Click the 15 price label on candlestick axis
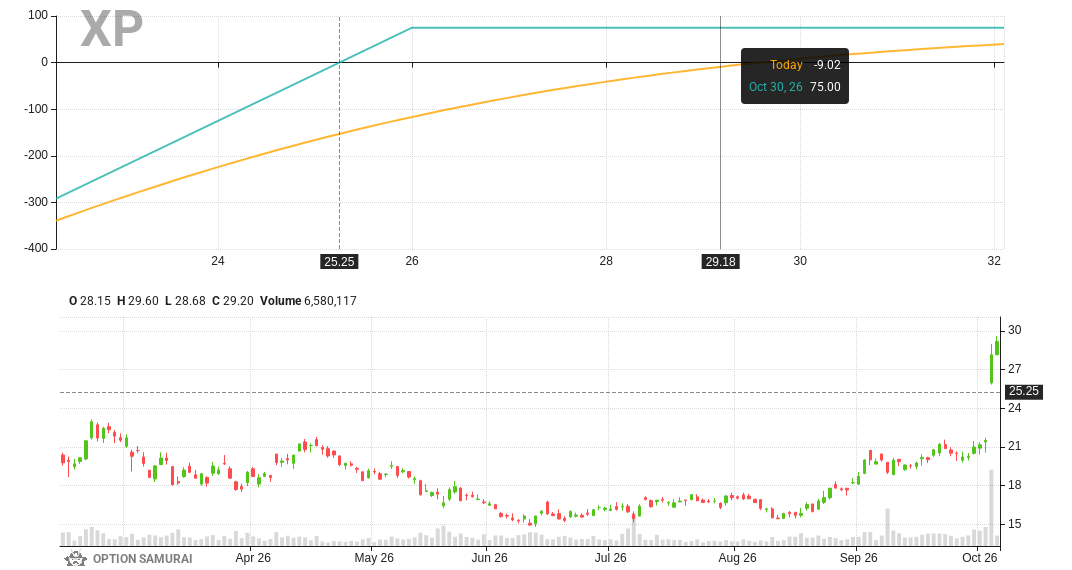Viewport: 1072px width, 570px height. point(1015,524)
